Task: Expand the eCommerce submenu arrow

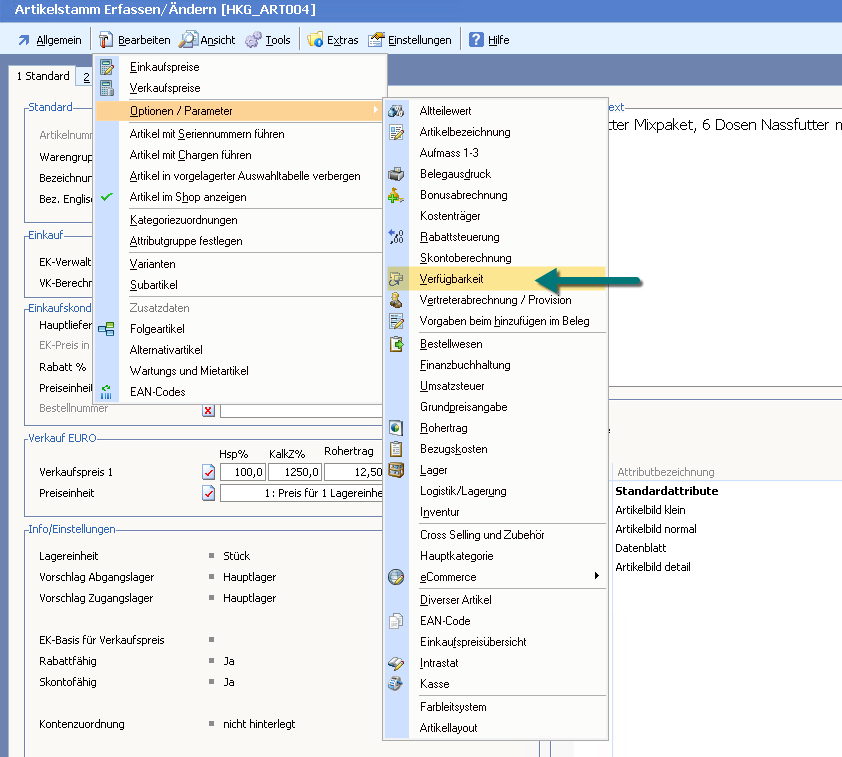Action: coord(597,577)
